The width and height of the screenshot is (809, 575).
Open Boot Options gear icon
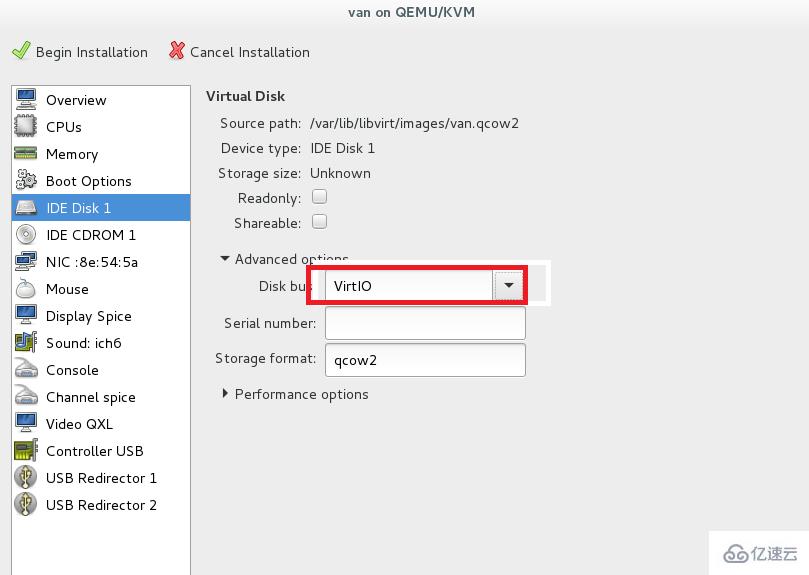coord(26,181)
